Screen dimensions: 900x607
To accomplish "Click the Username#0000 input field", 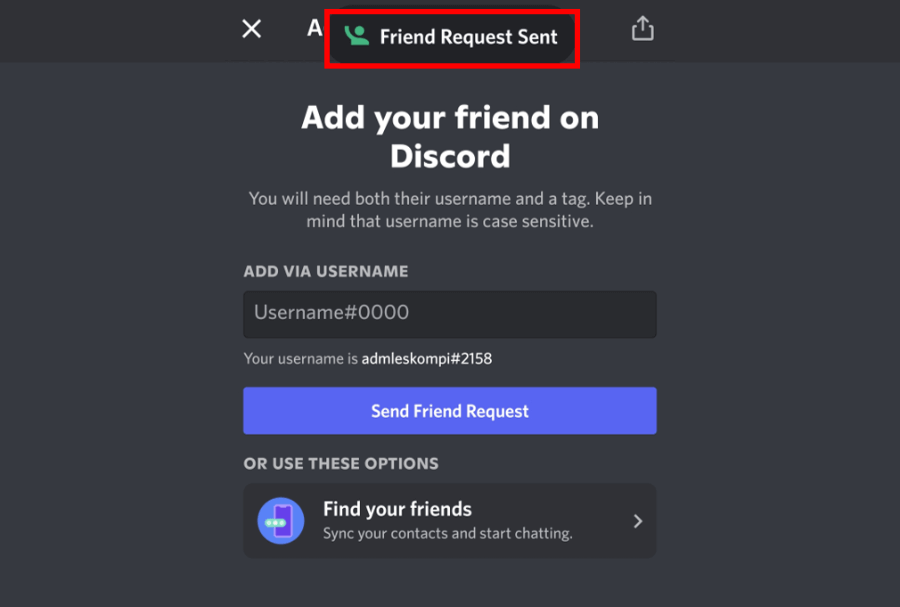I will [x=449, y=314].
